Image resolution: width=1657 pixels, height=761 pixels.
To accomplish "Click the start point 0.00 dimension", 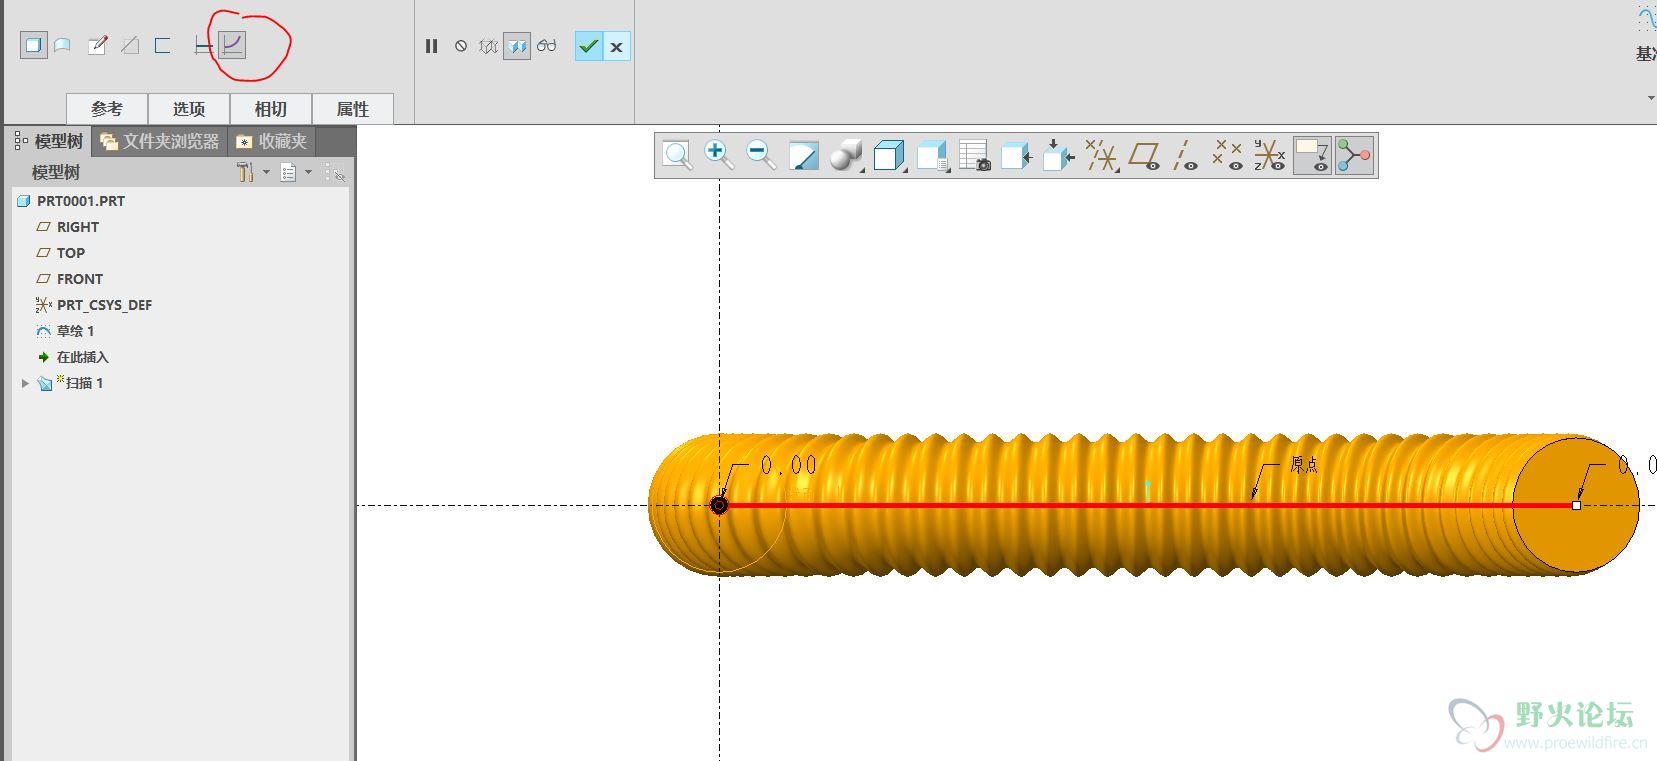I will pos(789,465).
